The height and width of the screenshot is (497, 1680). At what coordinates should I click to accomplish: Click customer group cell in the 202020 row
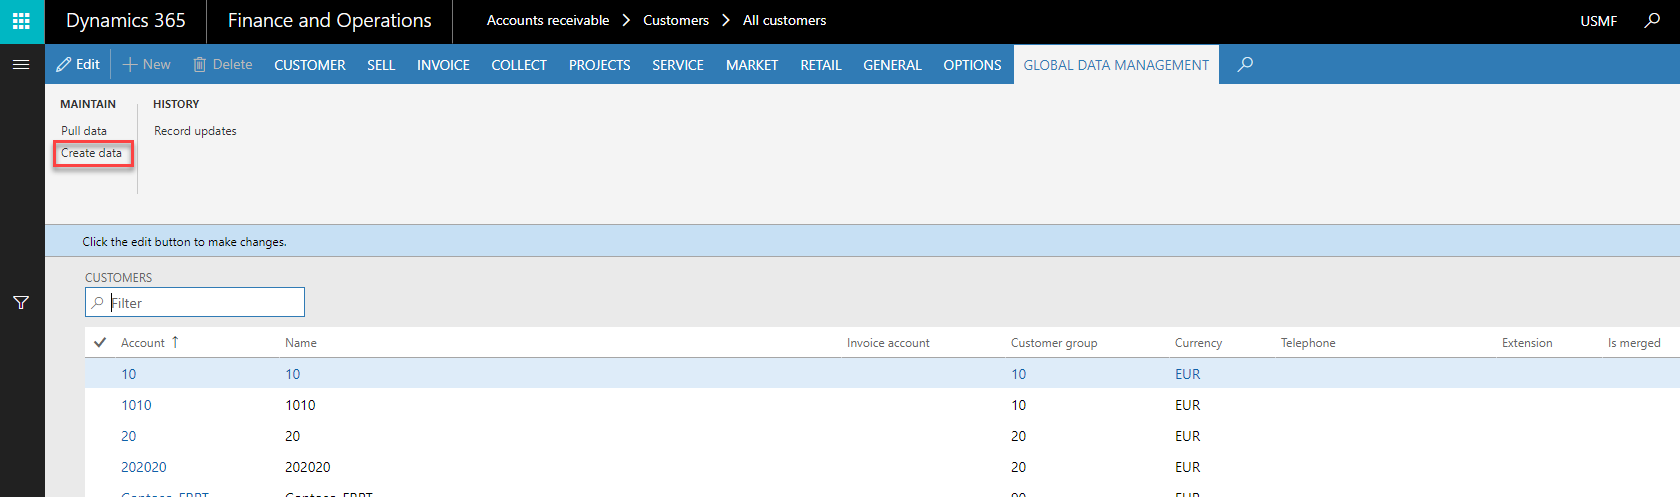(x=1018, y=467)
